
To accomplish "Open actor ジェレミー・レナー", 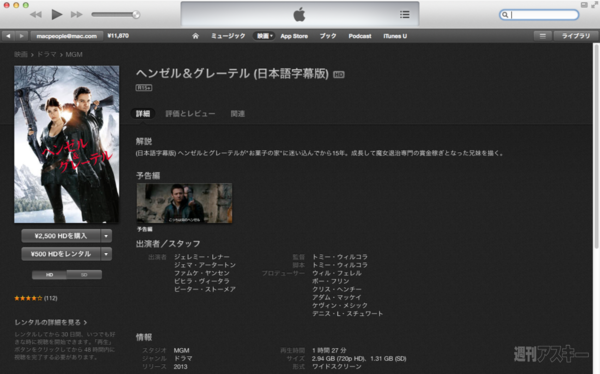I will coord(202,257).
